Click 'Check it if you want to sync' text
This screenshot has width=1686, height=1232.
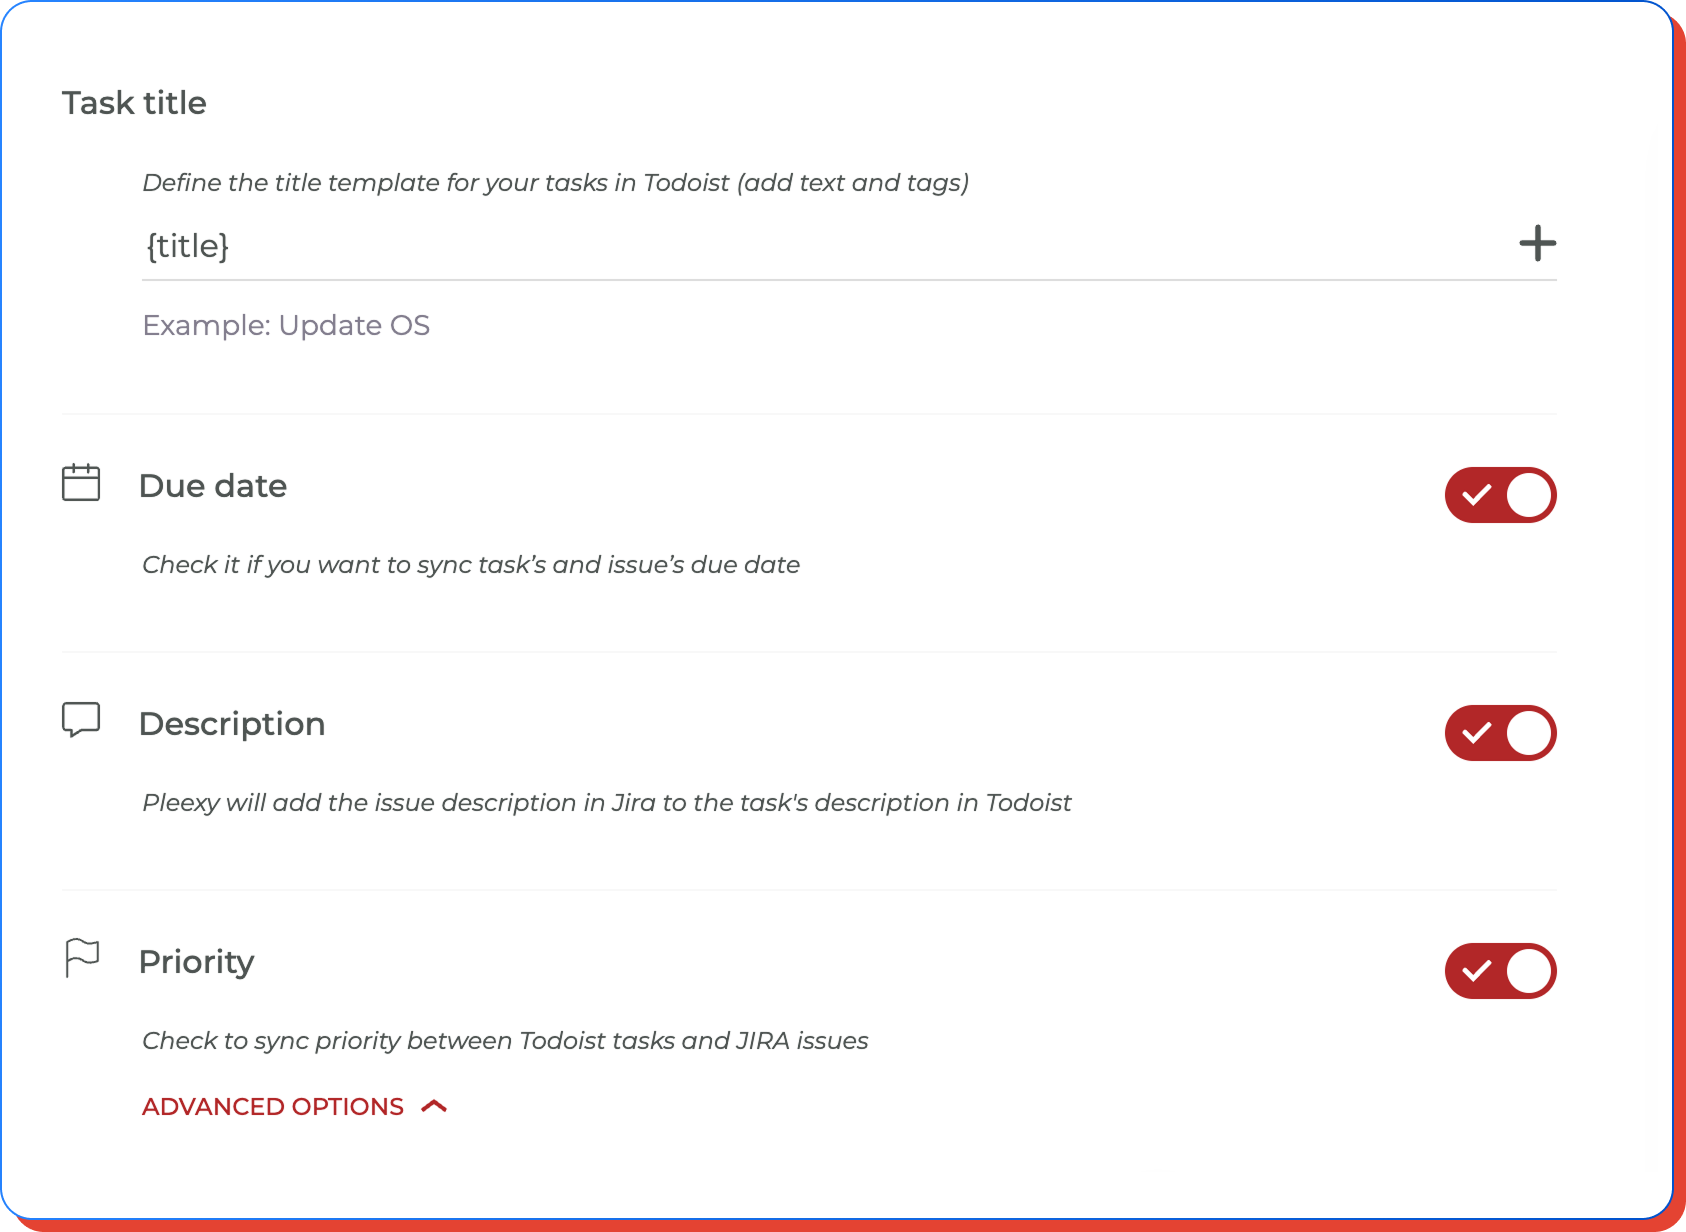[x=471, y=565]
